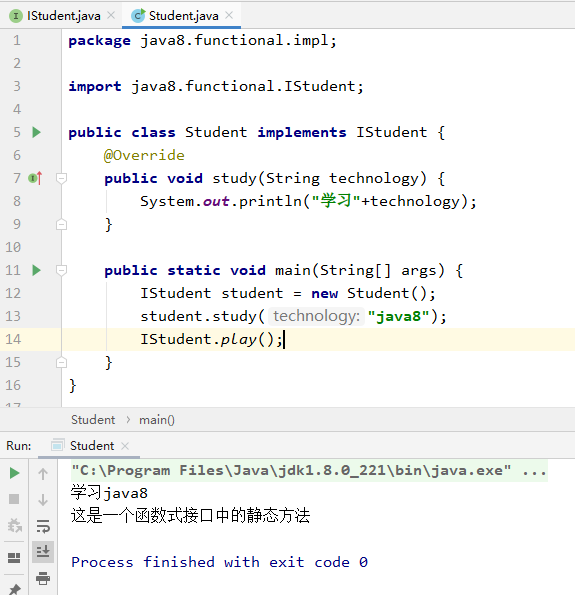575x595 pixels.
Task: Collapse the study method fold at line 7
Action: 61,178
